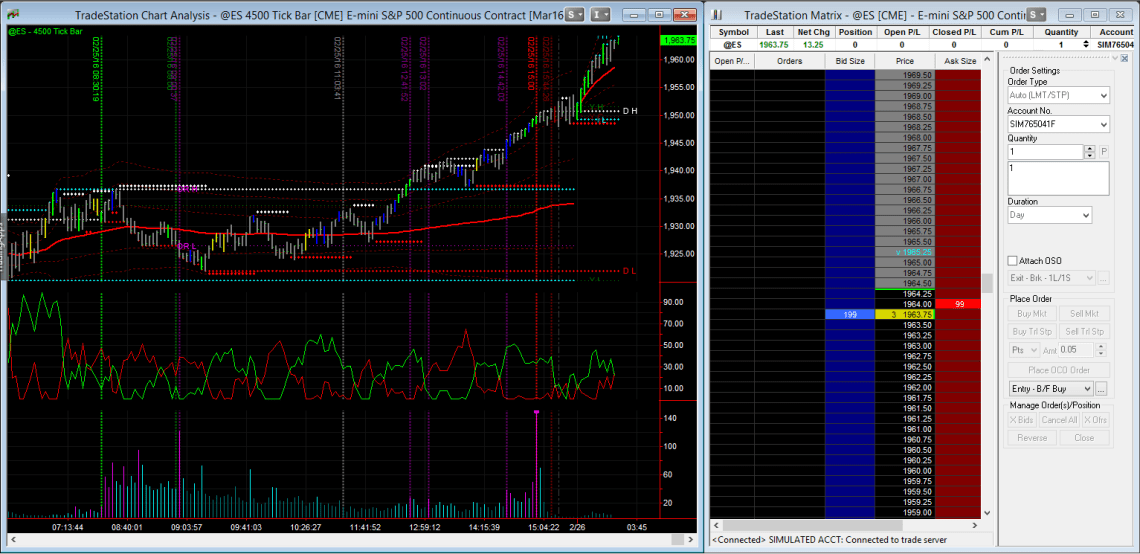Click the Matrix window icon in its title bar
Screen dimensions: 1140x554
click(721, 15)
